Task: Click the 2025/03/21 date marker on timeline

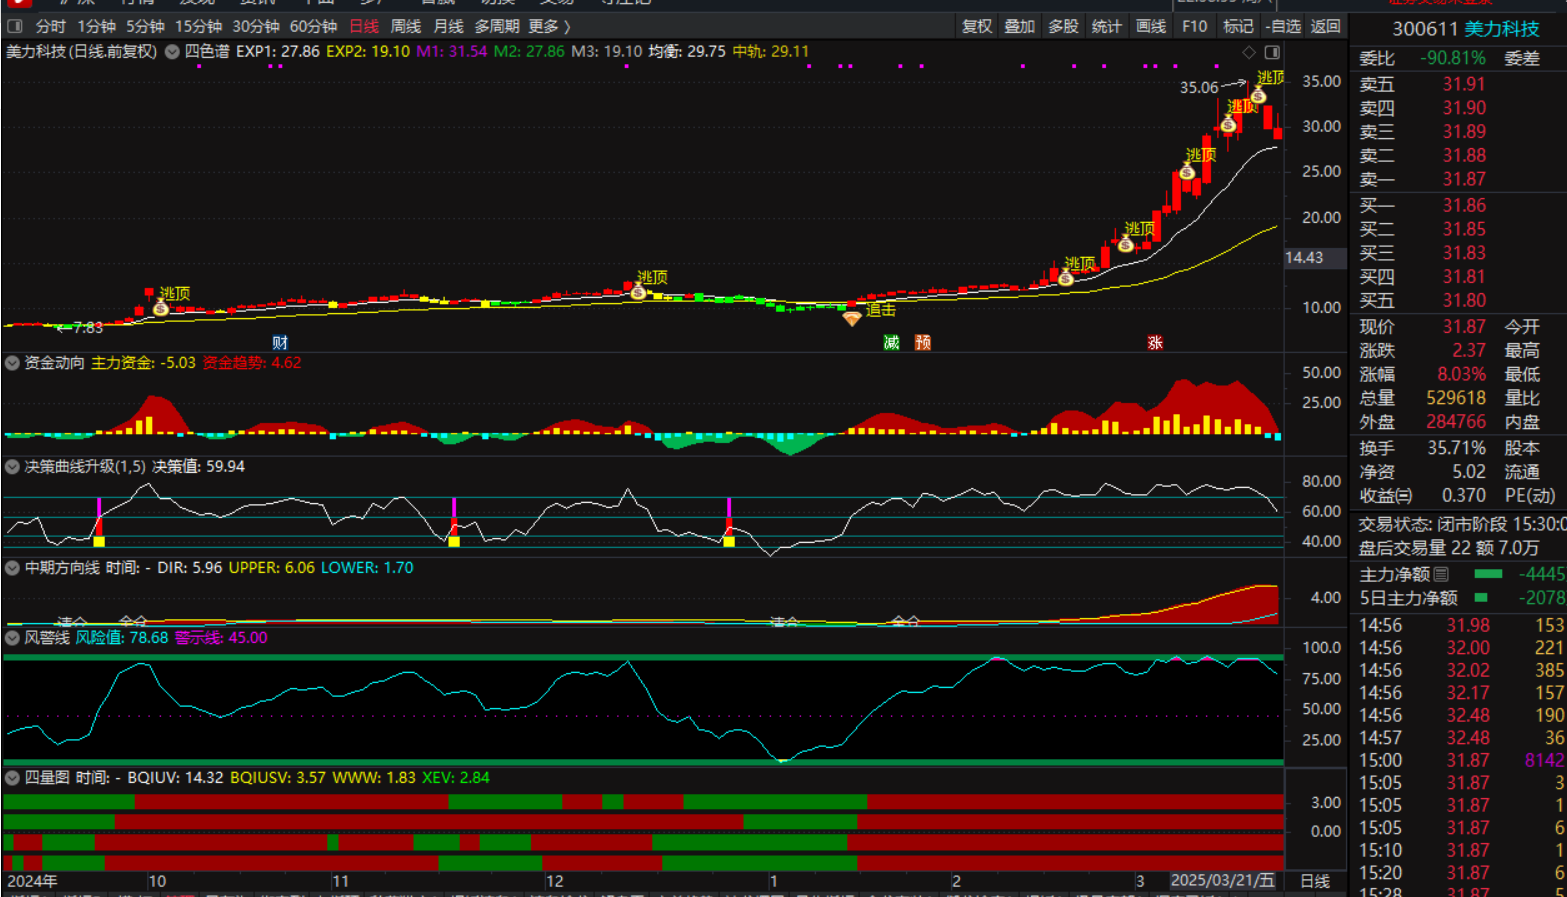Action: tap(1222, 880)
